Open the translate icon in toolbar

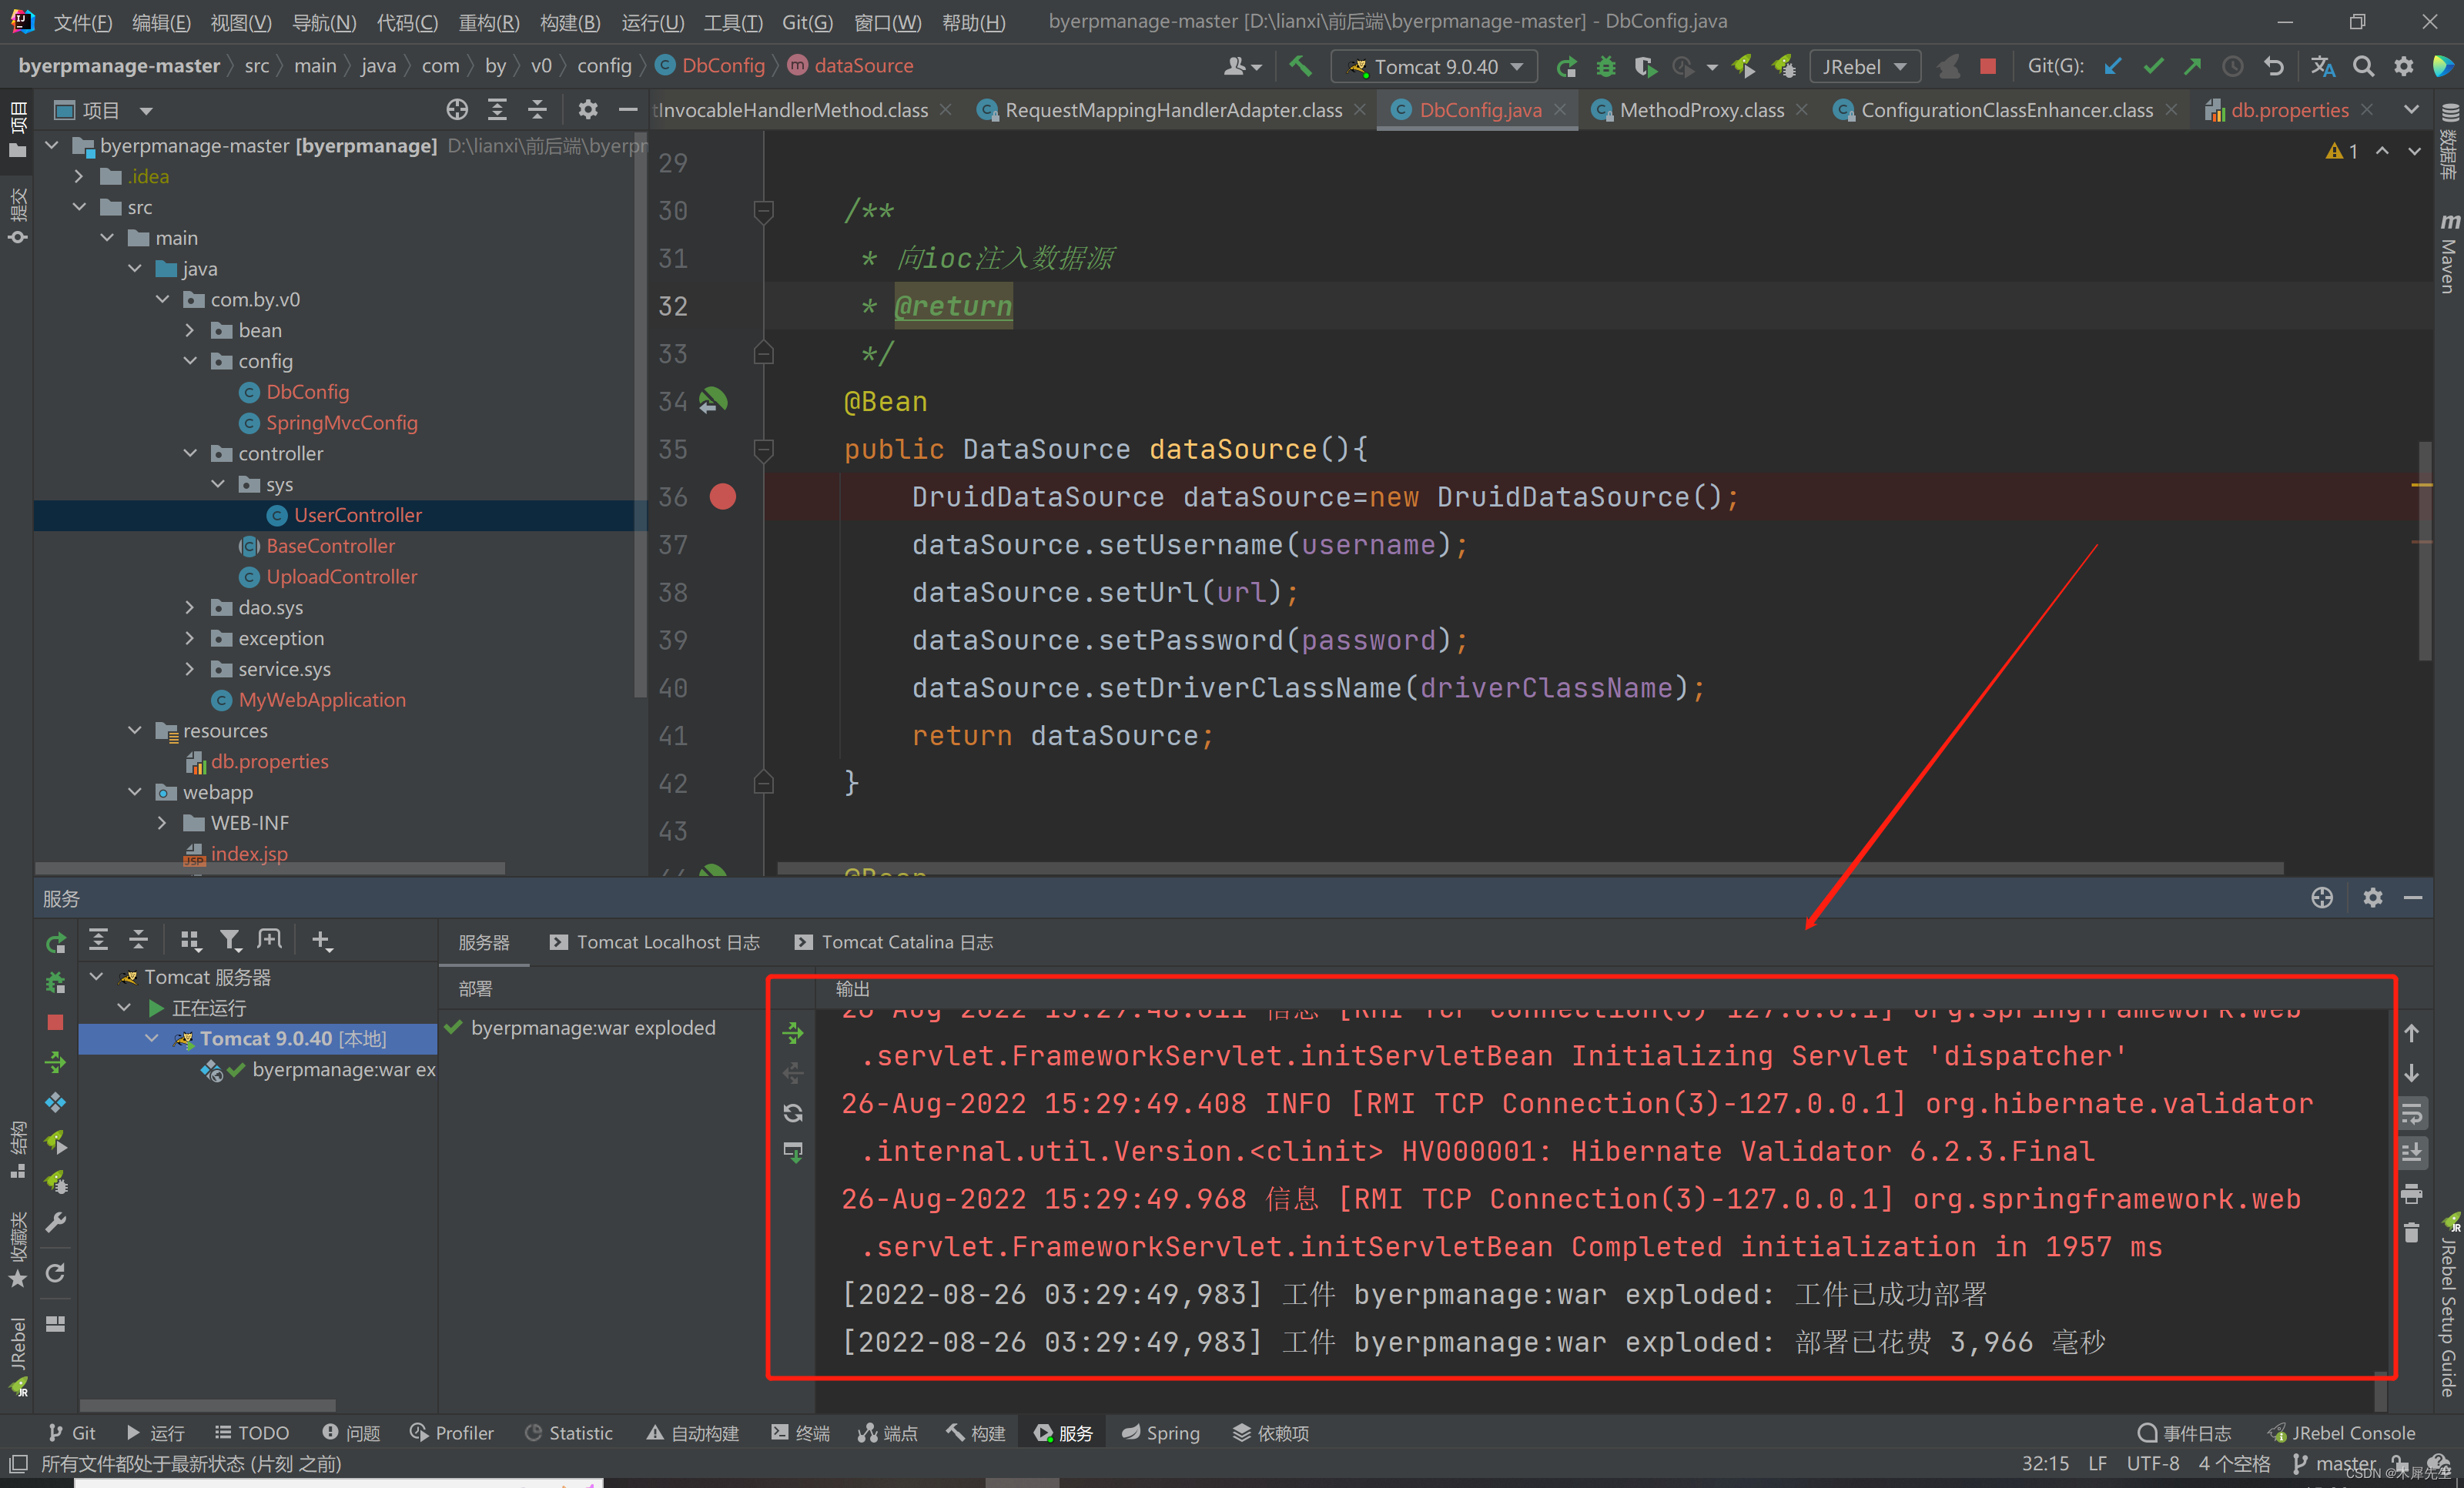pyautogui.click(x=2322, y=67)
